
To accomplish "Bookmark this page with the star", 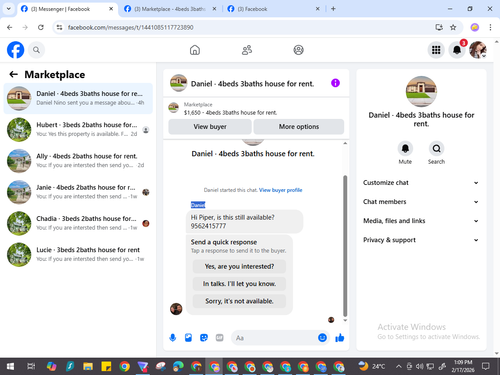I will pos(453,27).
